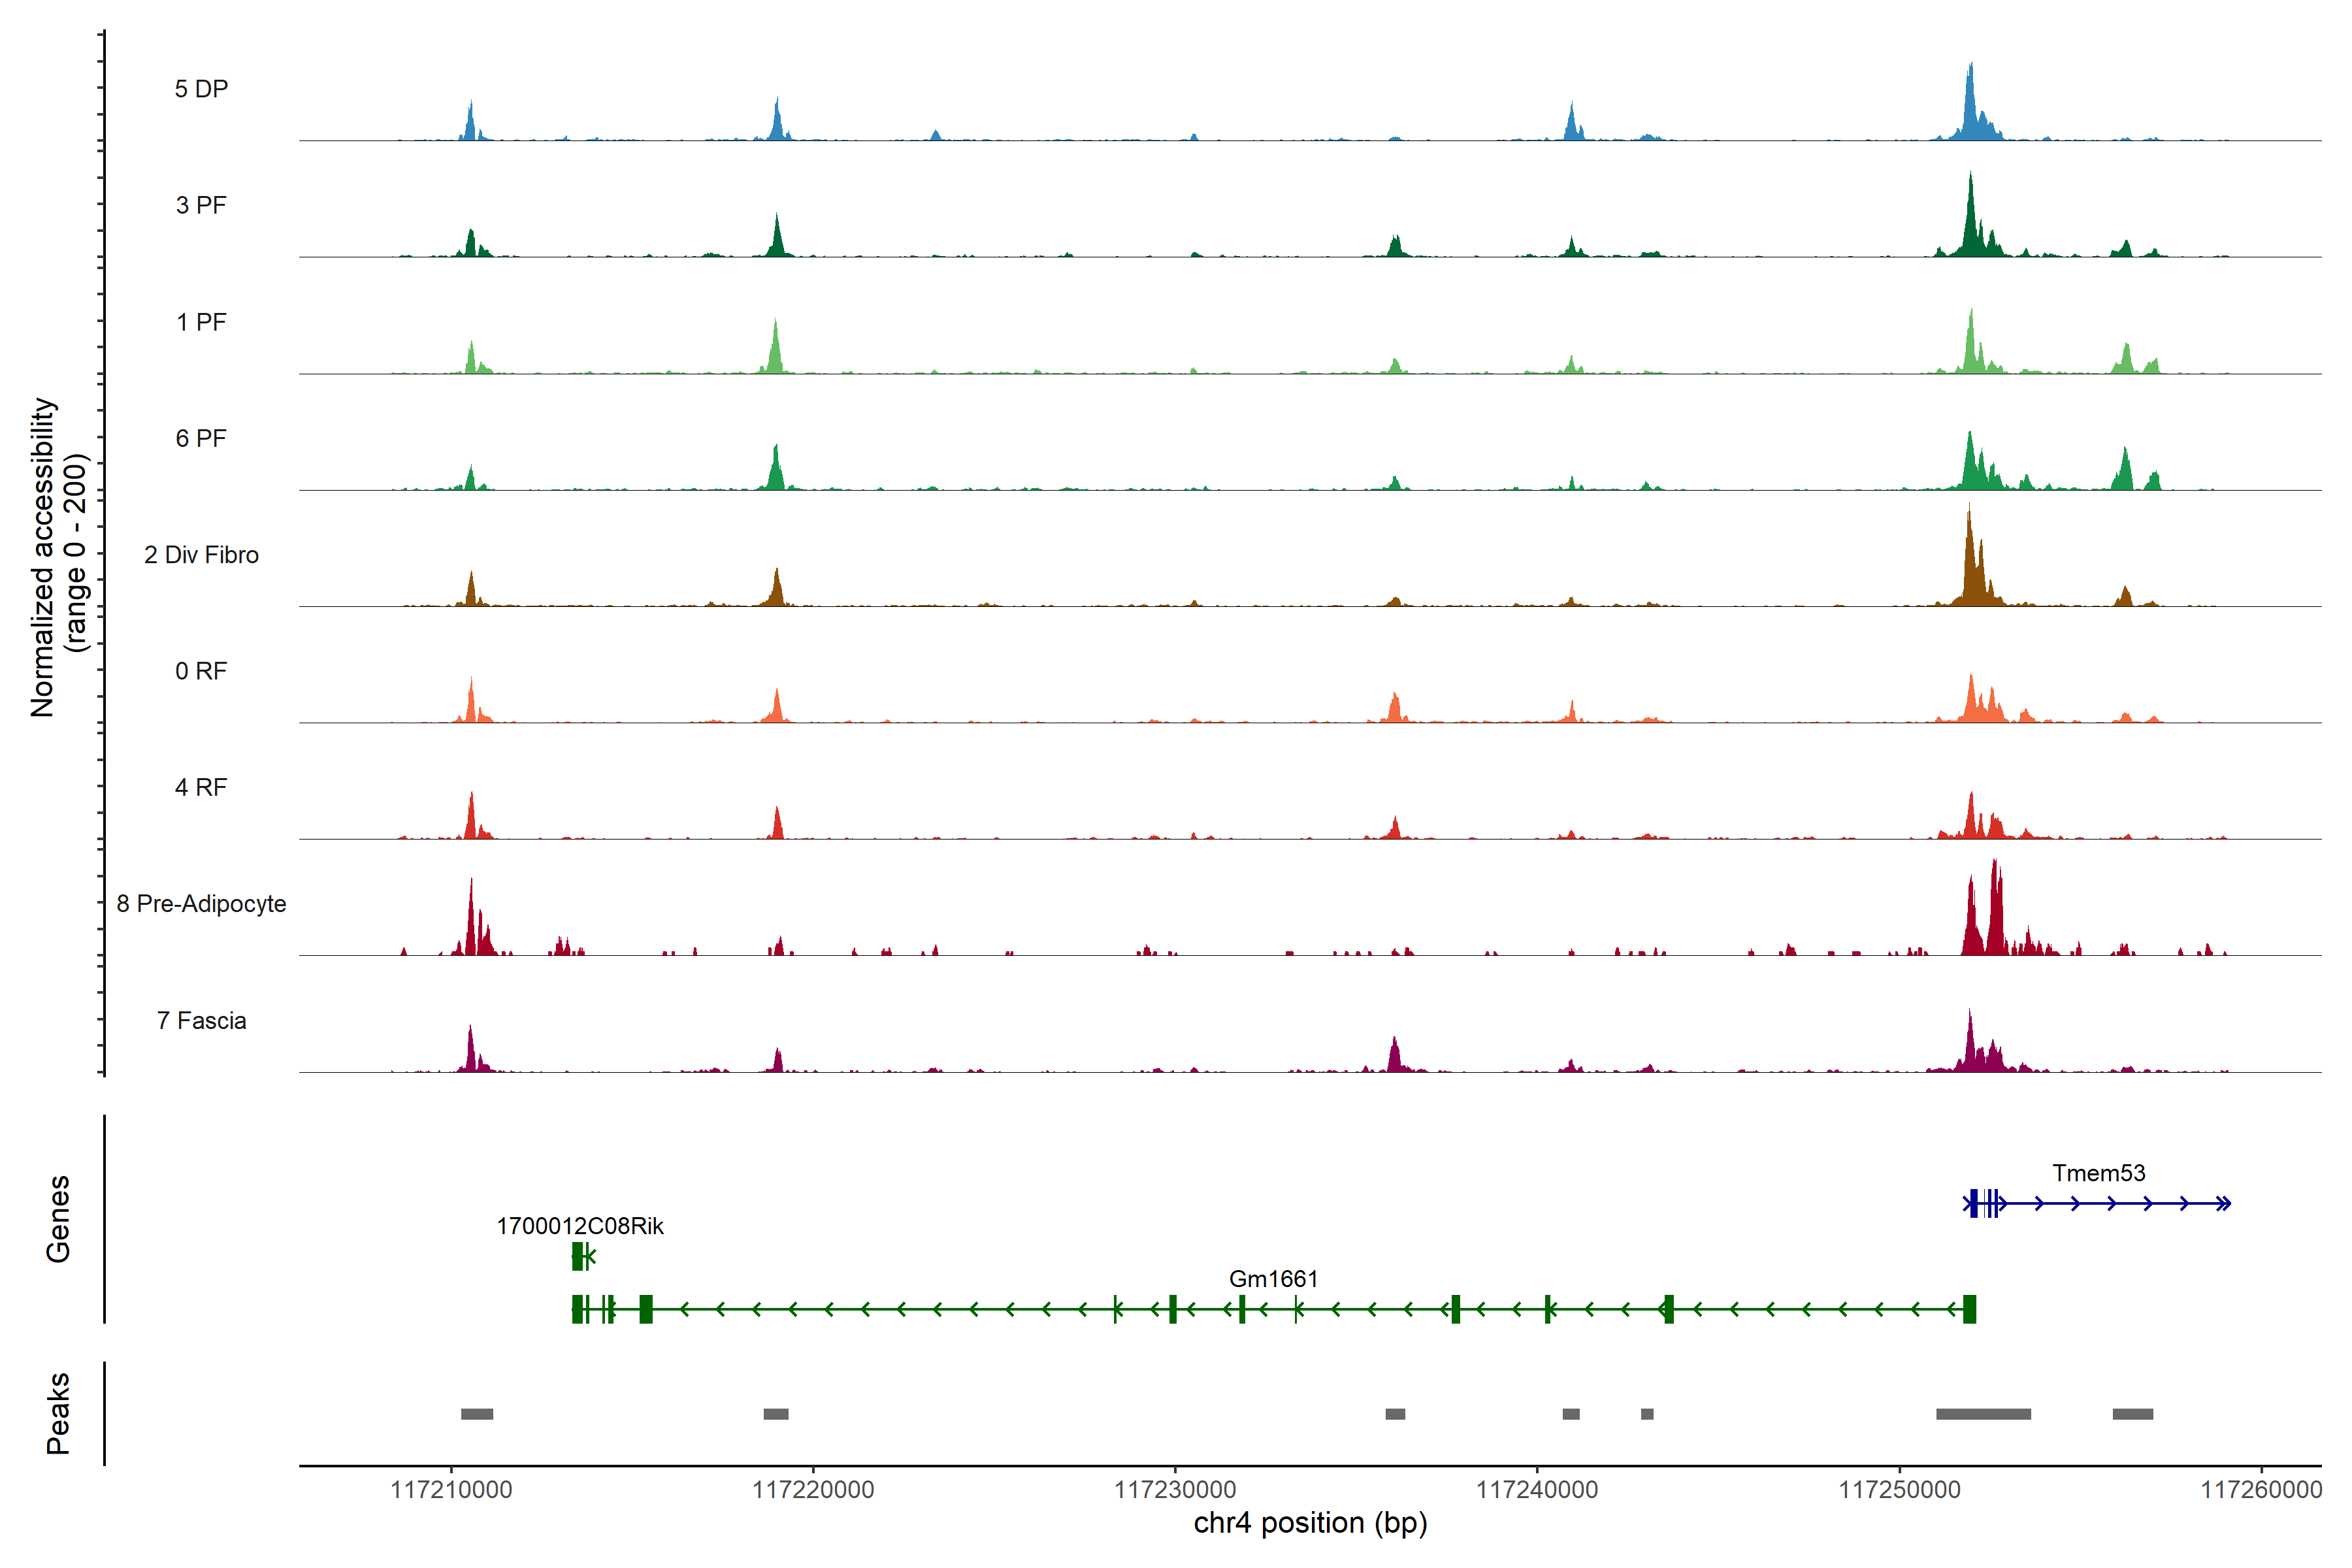
Task: Select the 3 PF track label
Action: (x=201, y=205)
